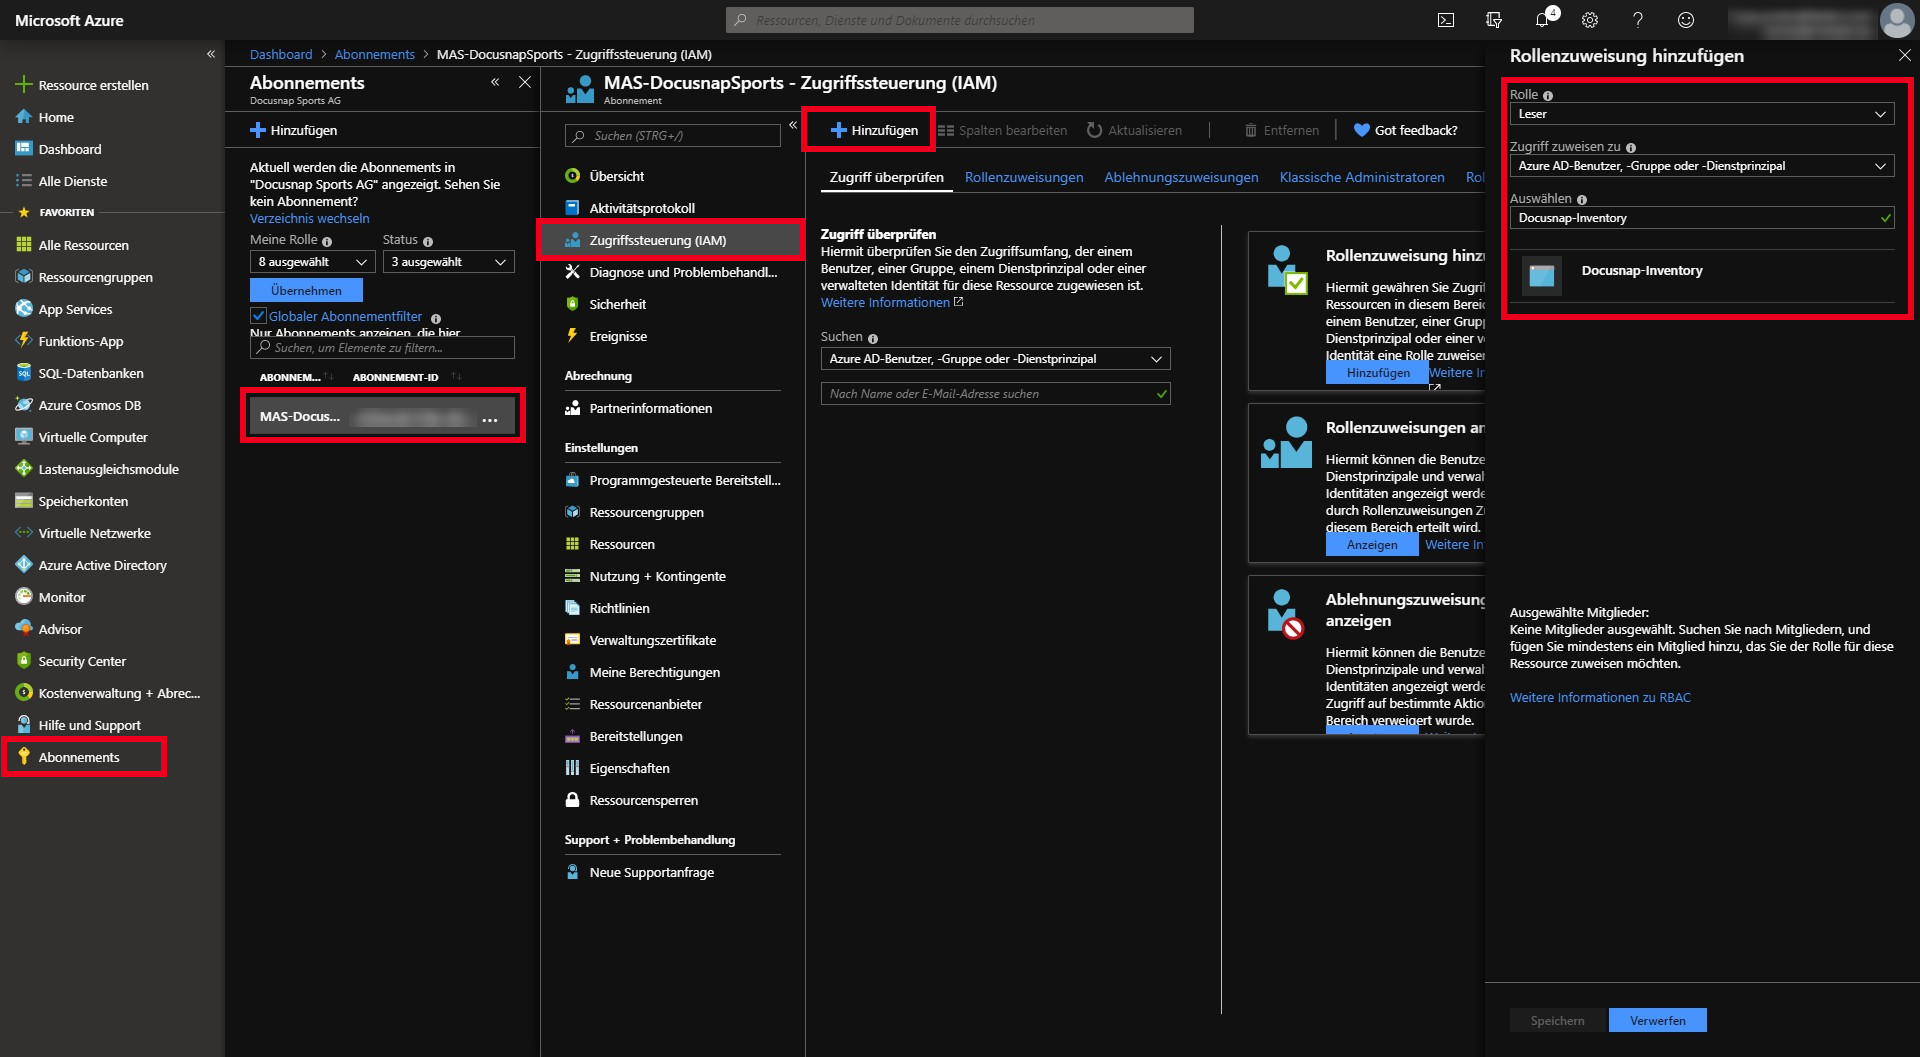Click Ressource erstellen in sidebar

tap(93, 85)
